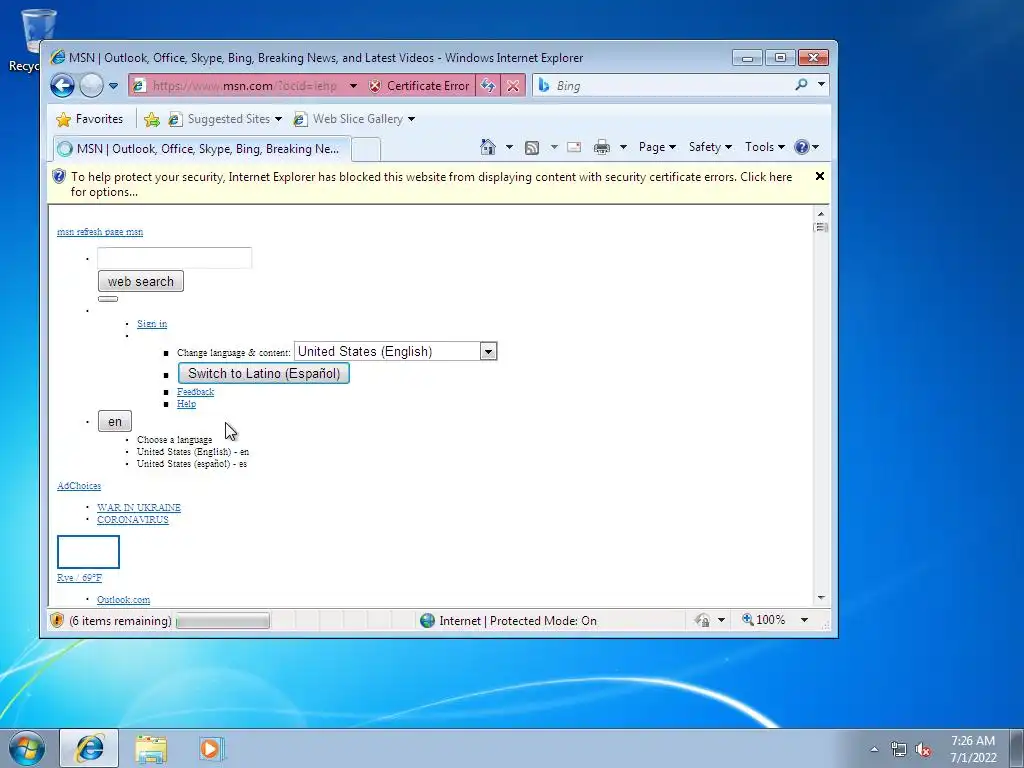Image resolution: width=1024 pixels, height=768 pixels.
Task: Click the Refresh icon in address bar
Action: point(488,86)
